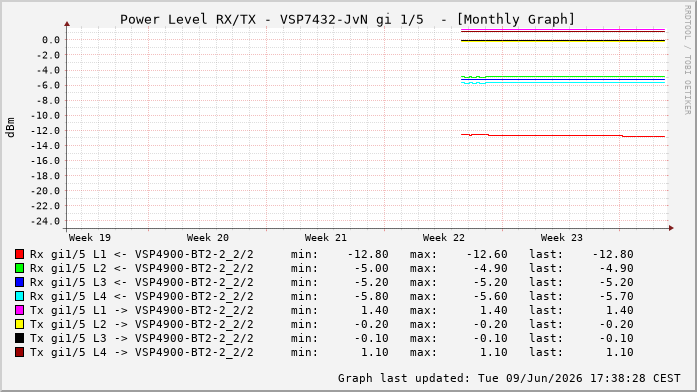Click the Week 20 axis label

point(208,238)
